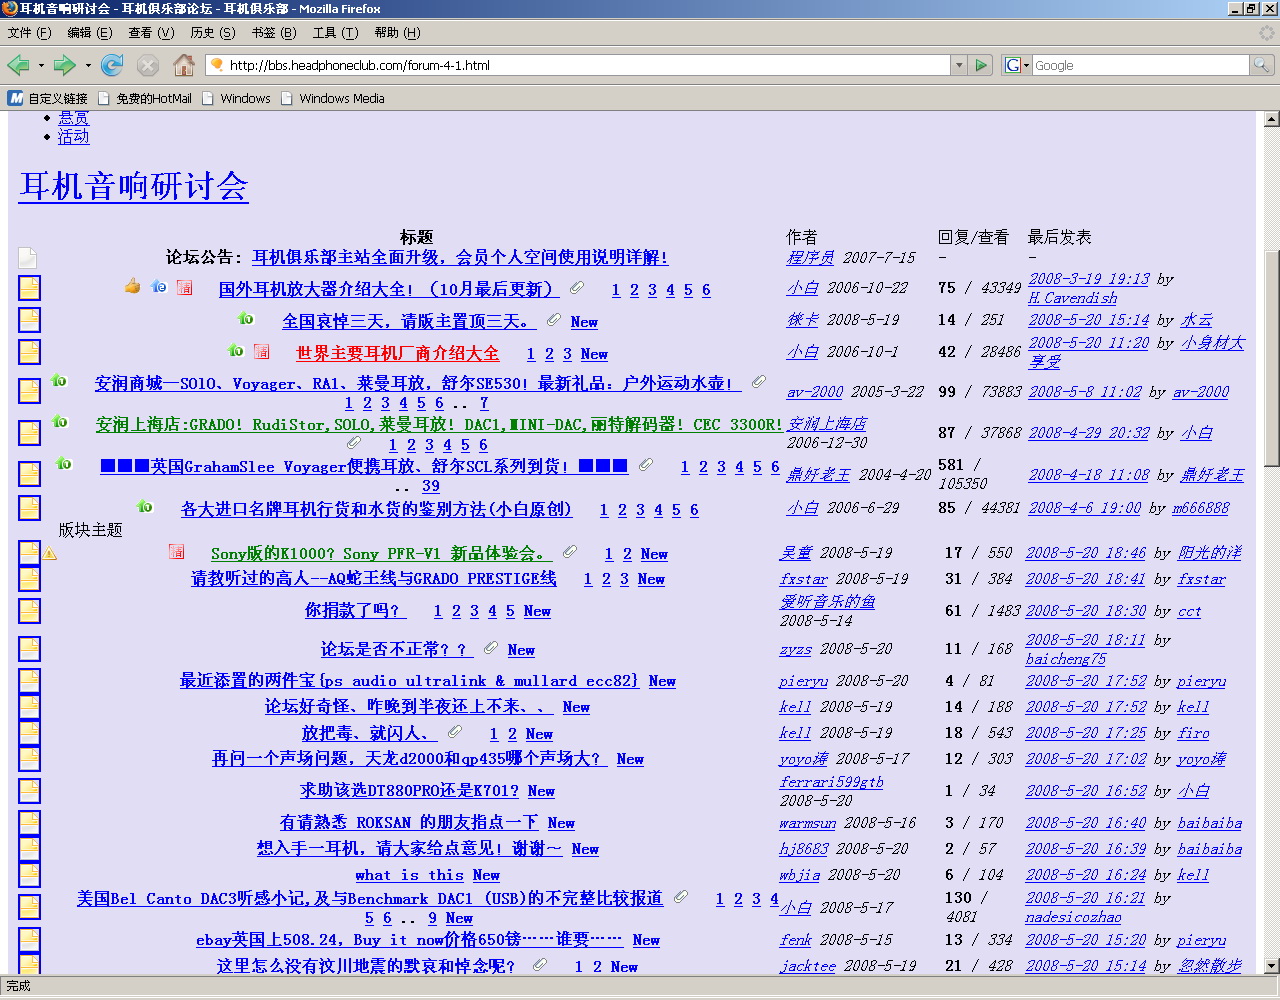The image size is (1280, 1000).
Task: Click the search magnifier button
Action: [x=1262, y=65]
